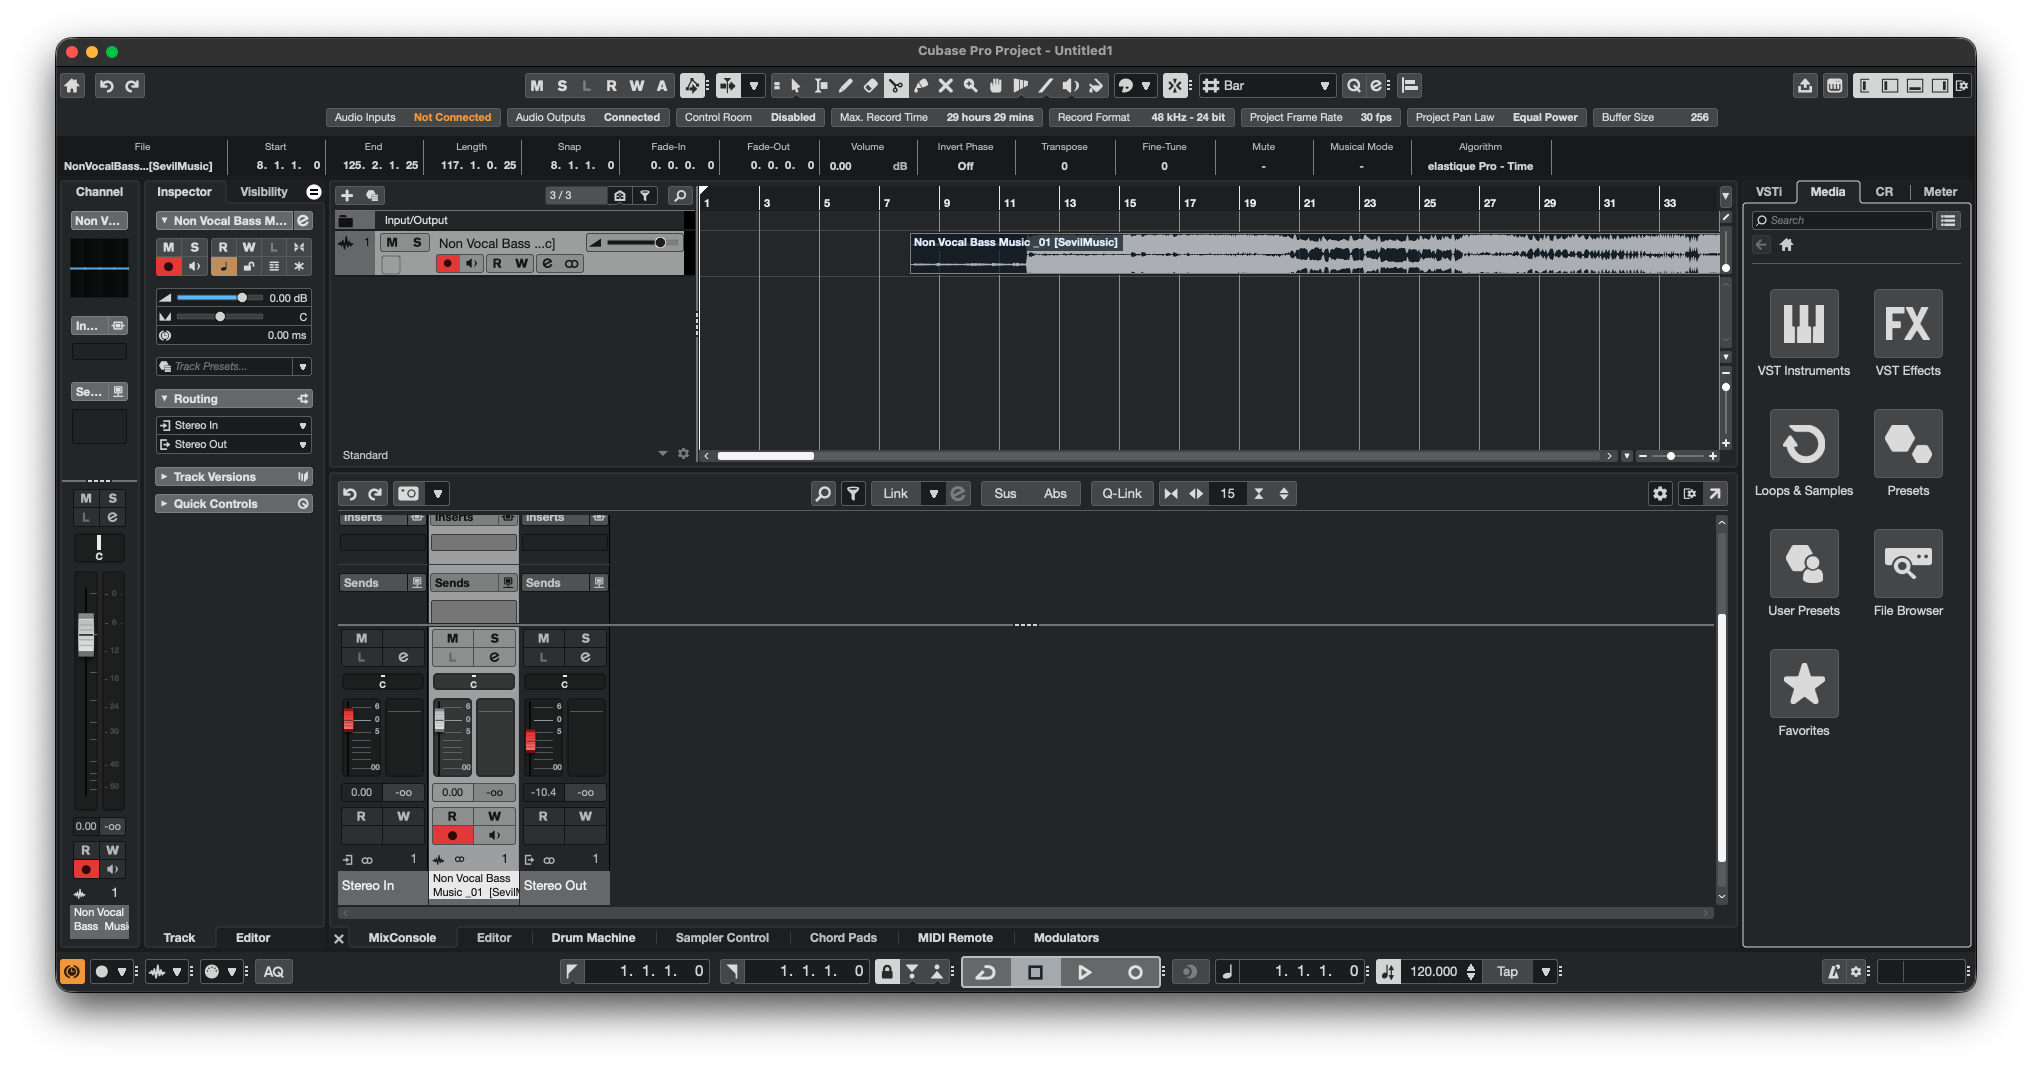
Task: Click the Add Track plus icon
Action: (x=347, y=196)
